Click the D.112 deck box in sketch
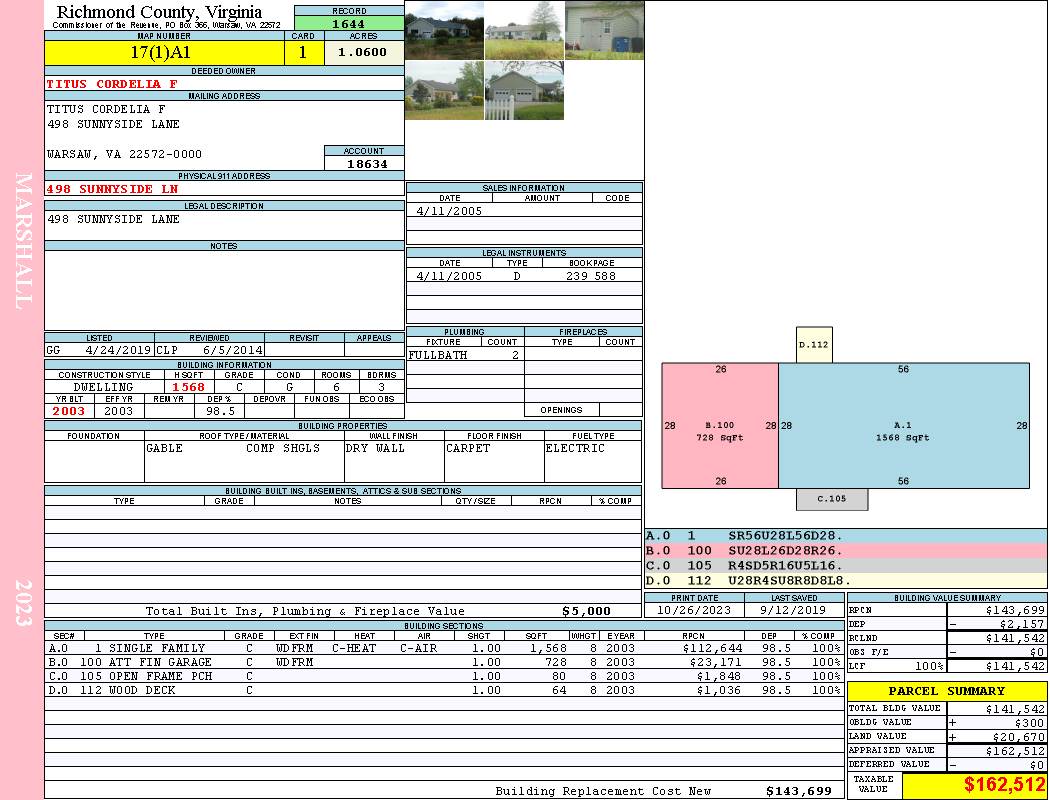 click(x=814, y=345)
